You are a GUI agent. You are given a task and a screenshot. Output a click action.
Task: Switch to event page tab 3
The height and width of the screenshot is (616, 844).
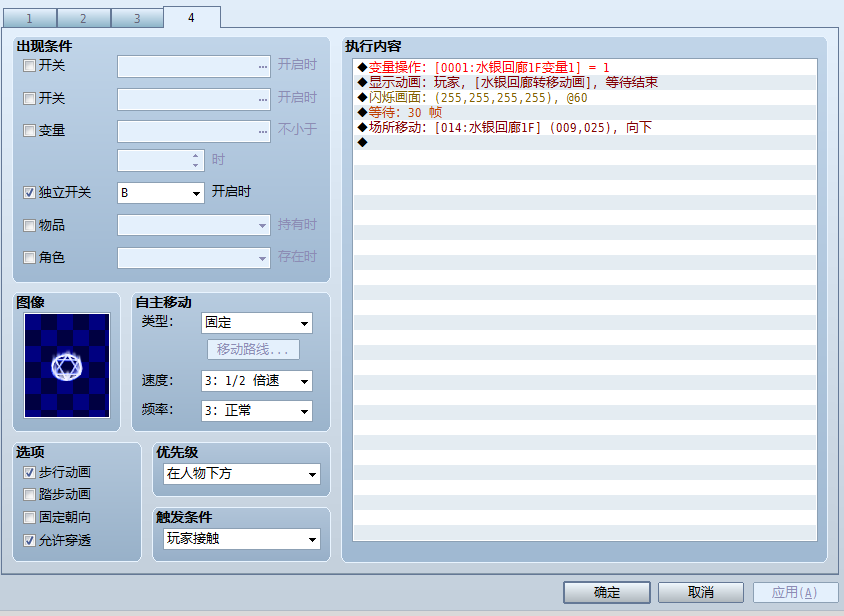click(137, 18)
